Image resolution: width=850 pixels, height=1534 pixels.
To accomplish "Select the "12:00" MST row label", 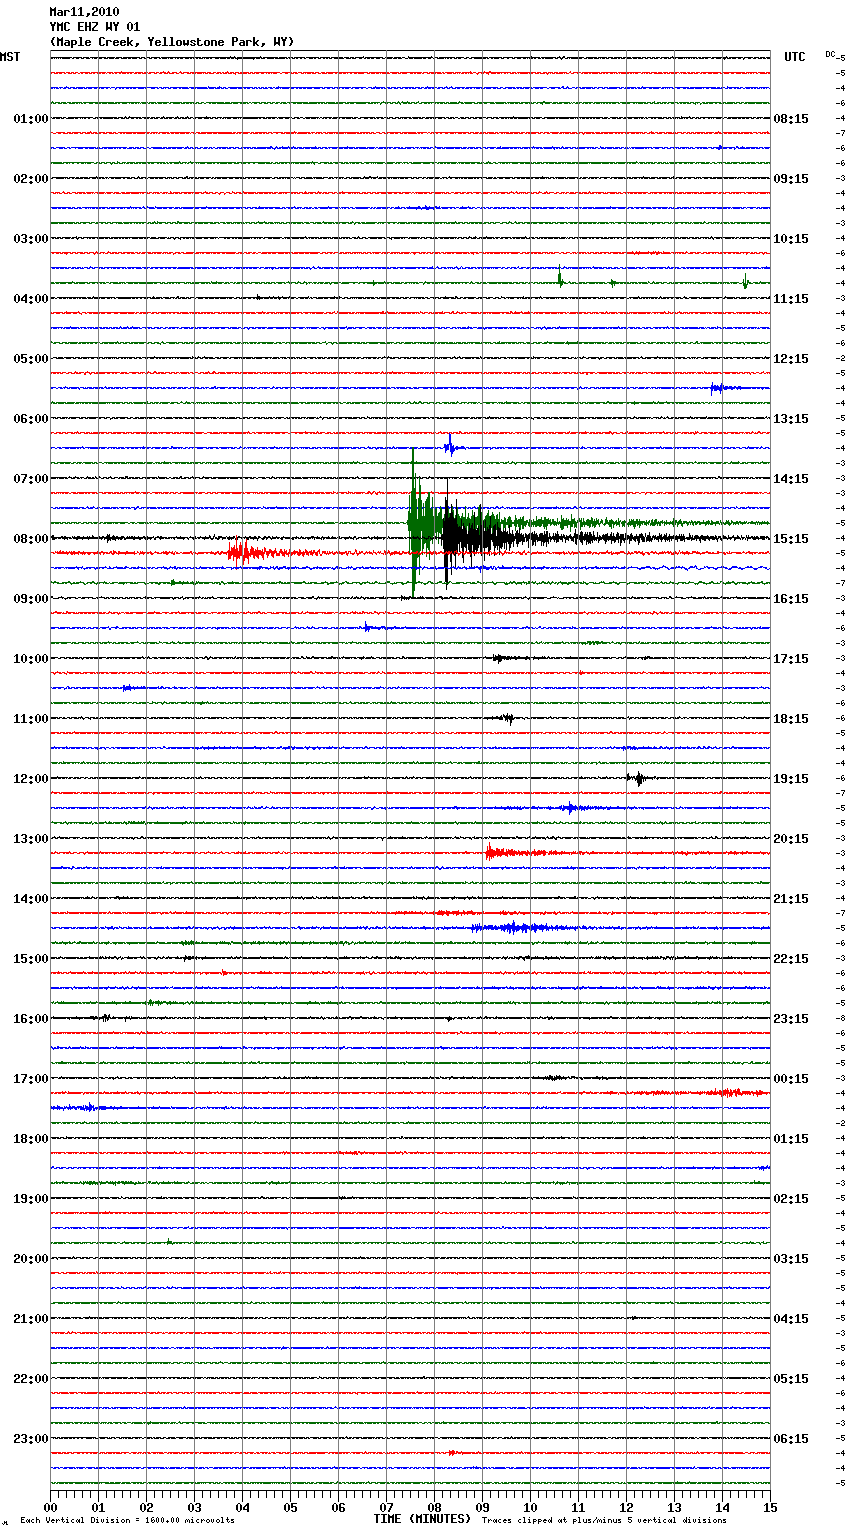I will (x=31, y=779).
